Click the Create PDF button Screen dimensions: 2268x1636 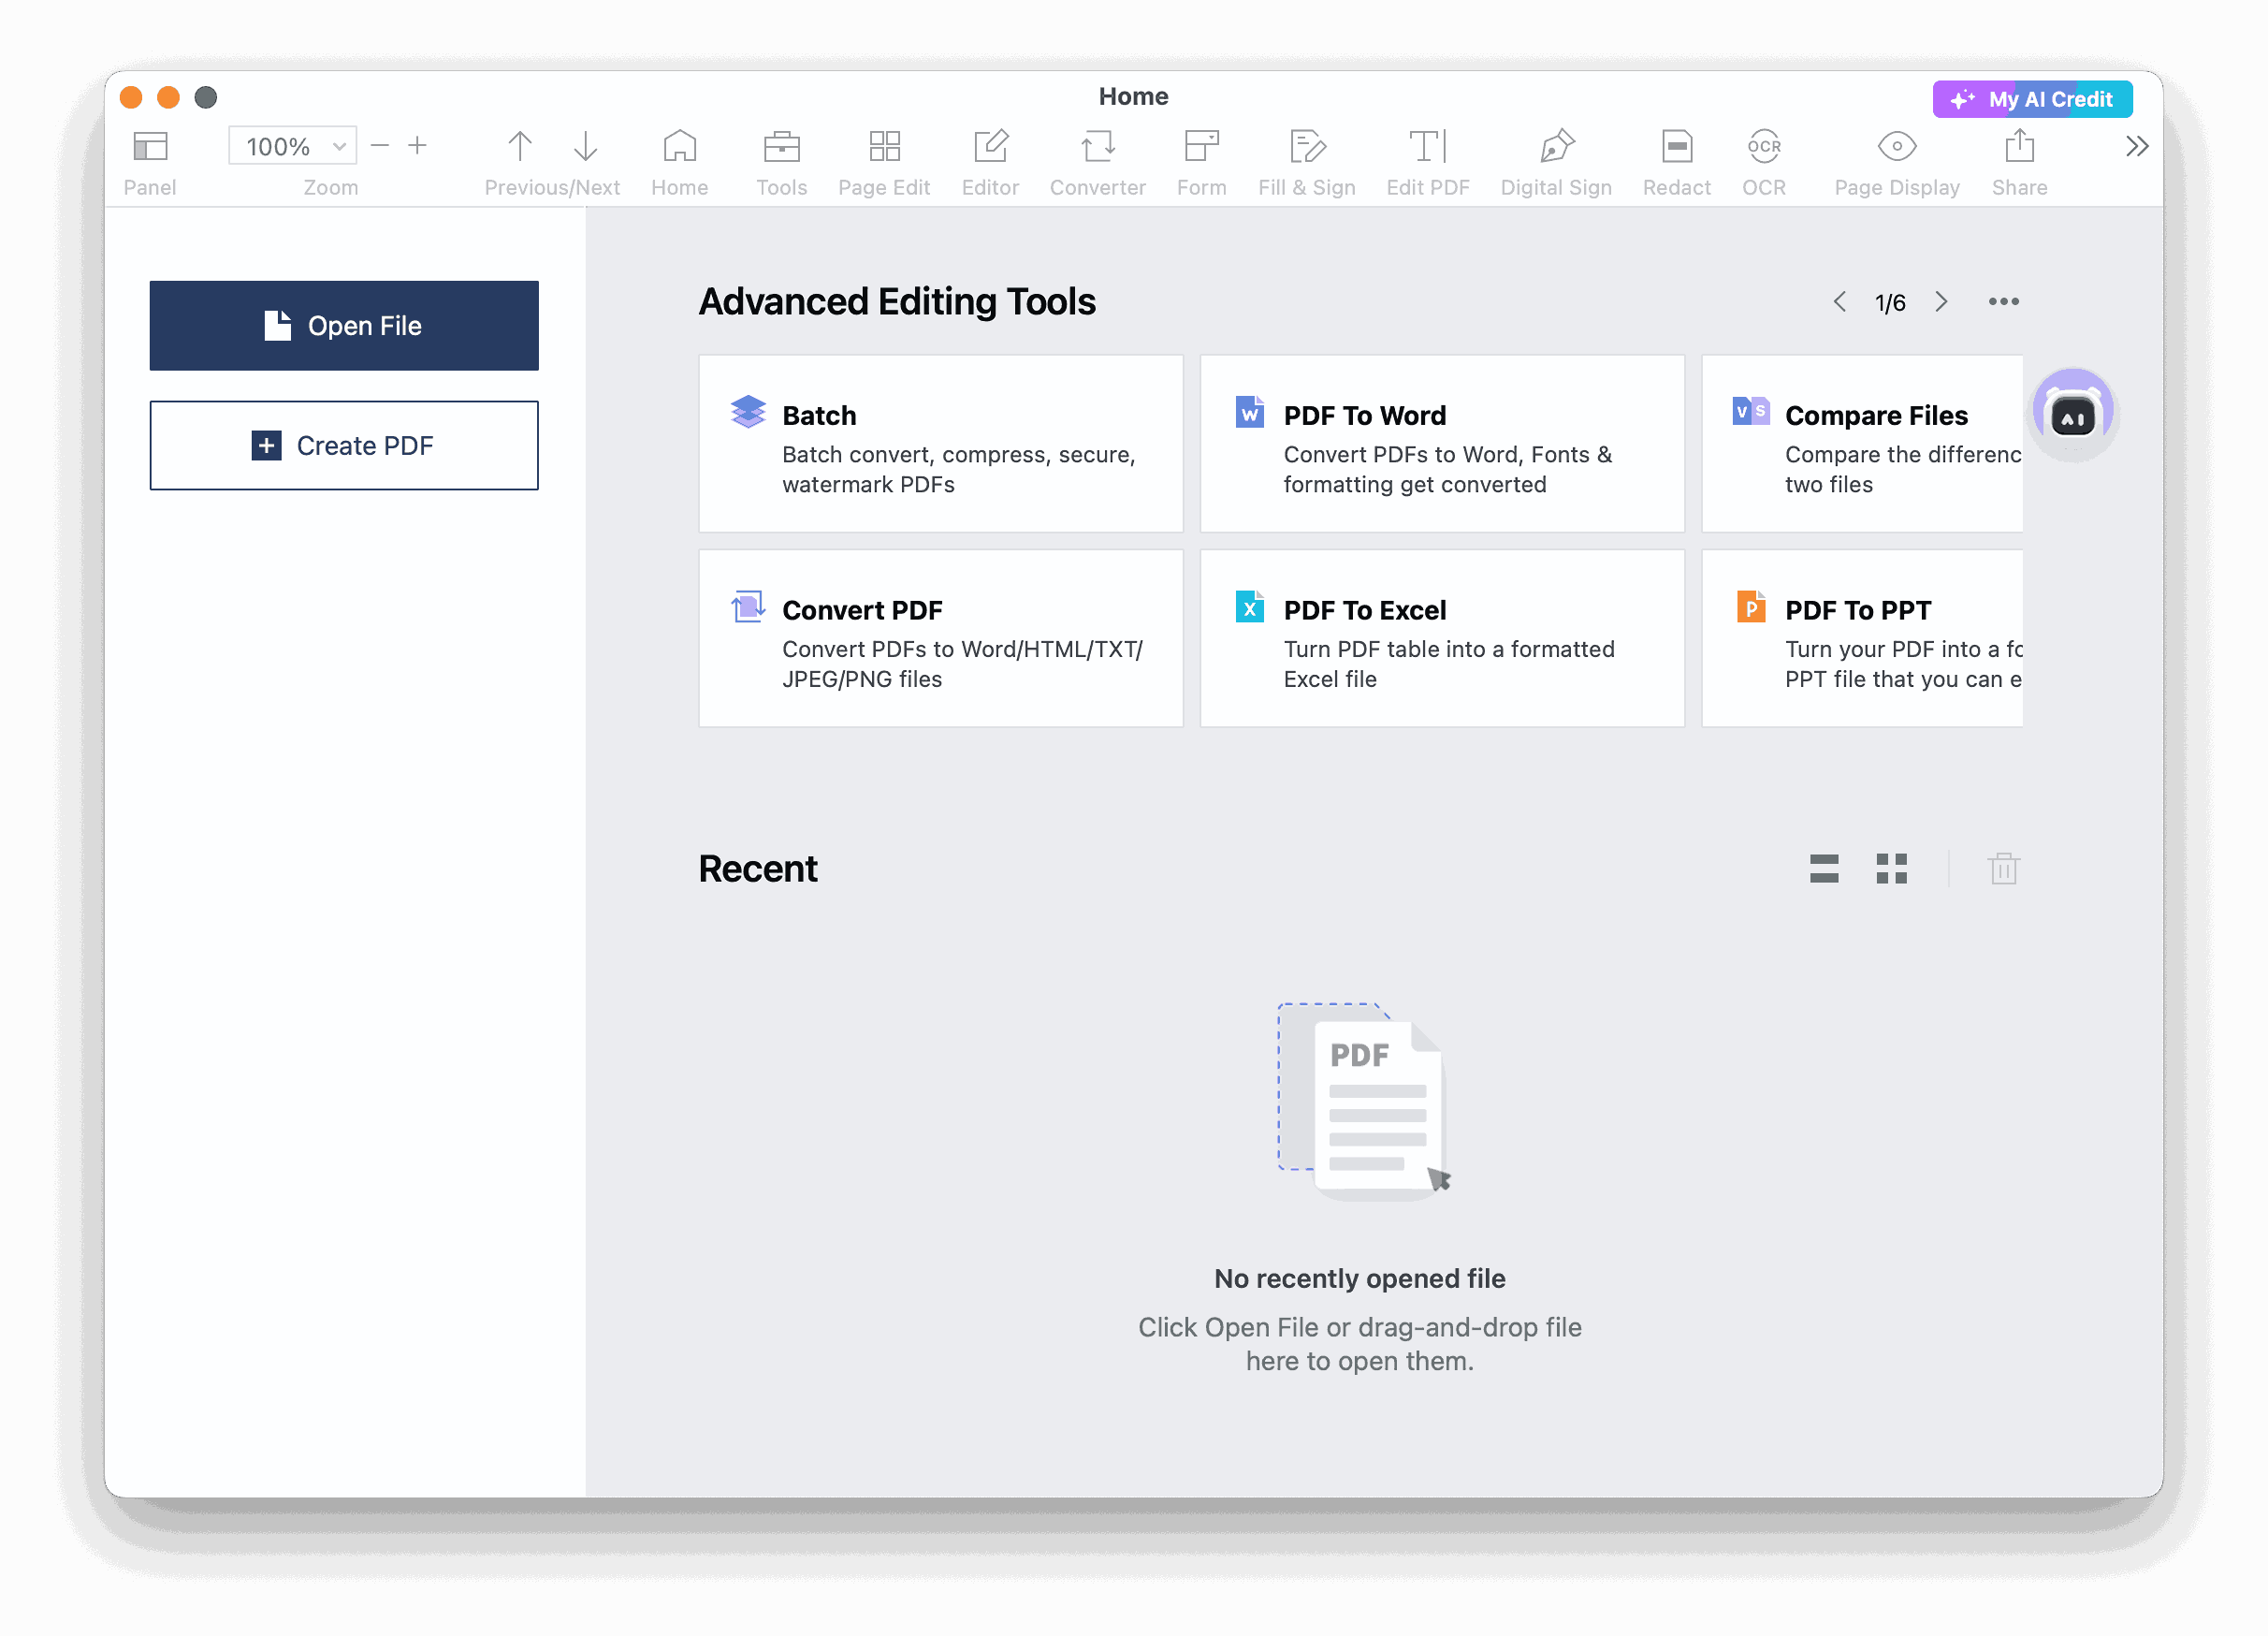click(x=343, y=446)
